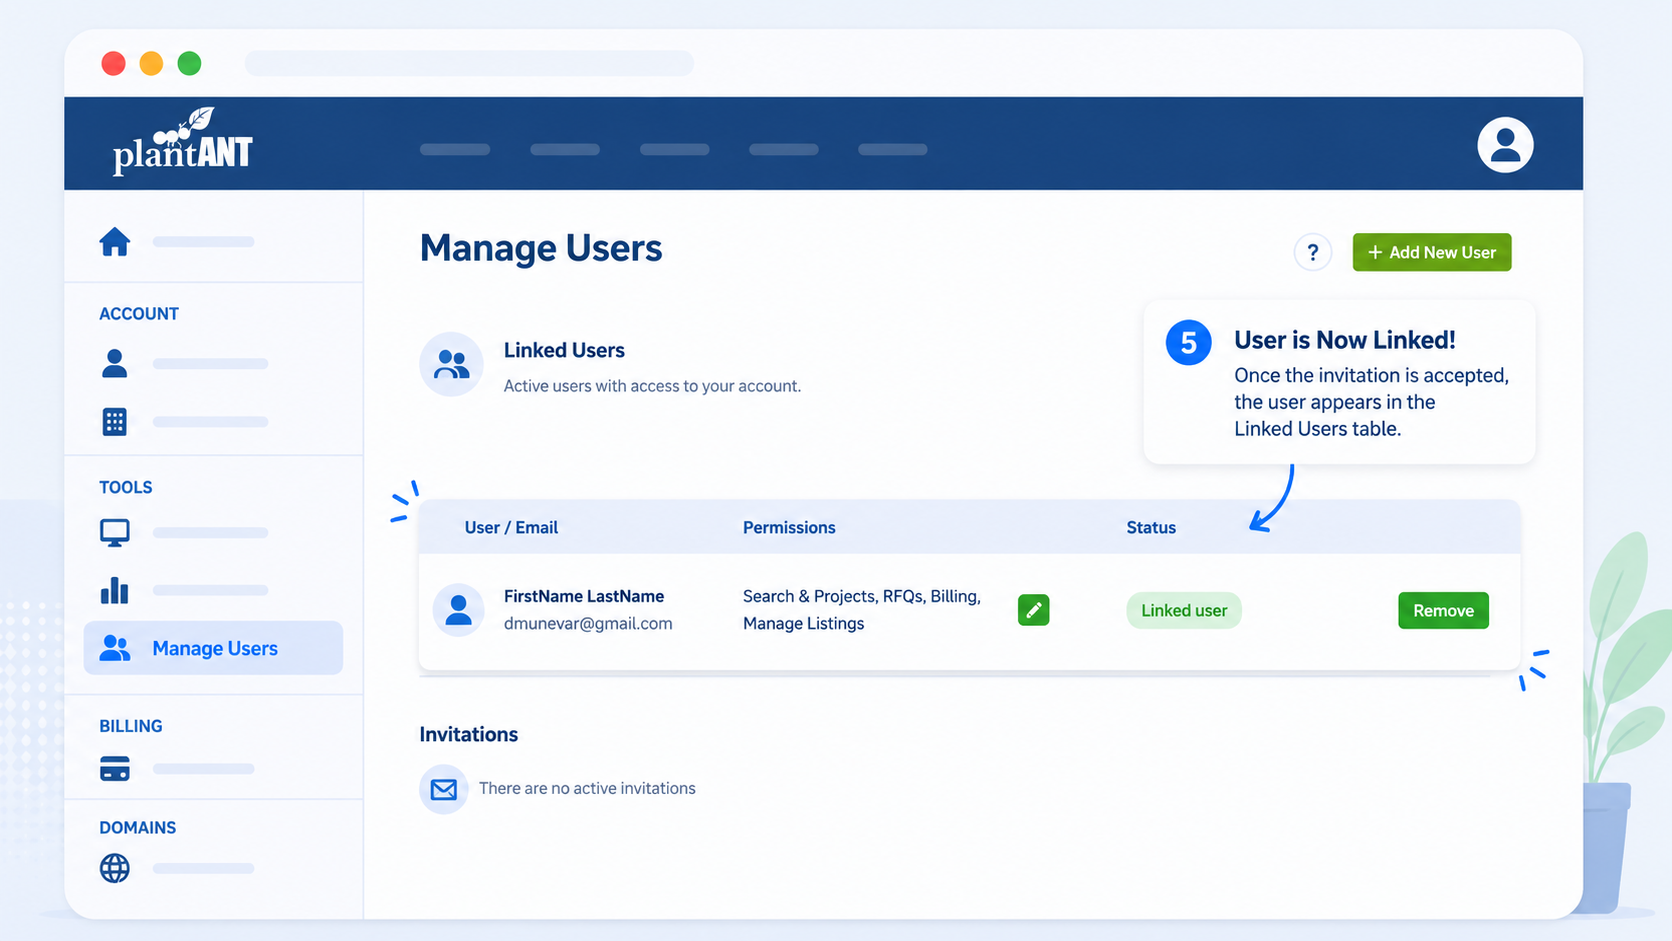Go to home via house icon
The width and height of the screenshot is (1672, 941).
pyautogui.click(x=115, y=242)
